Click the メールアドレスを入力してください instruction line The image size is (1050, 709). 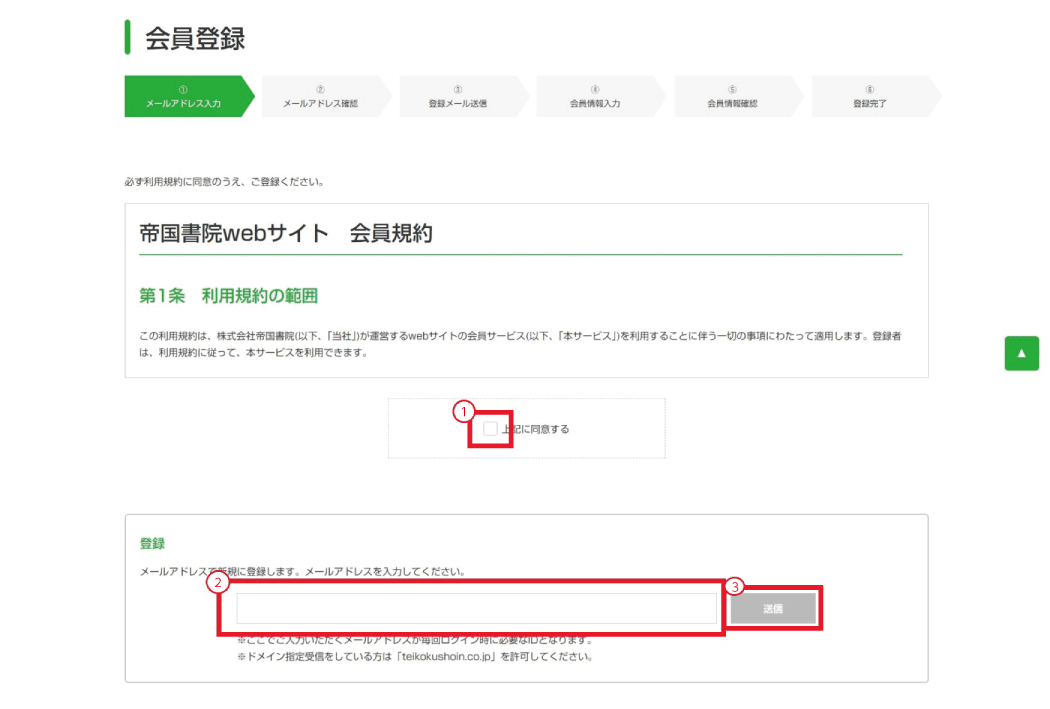point(303,571)
